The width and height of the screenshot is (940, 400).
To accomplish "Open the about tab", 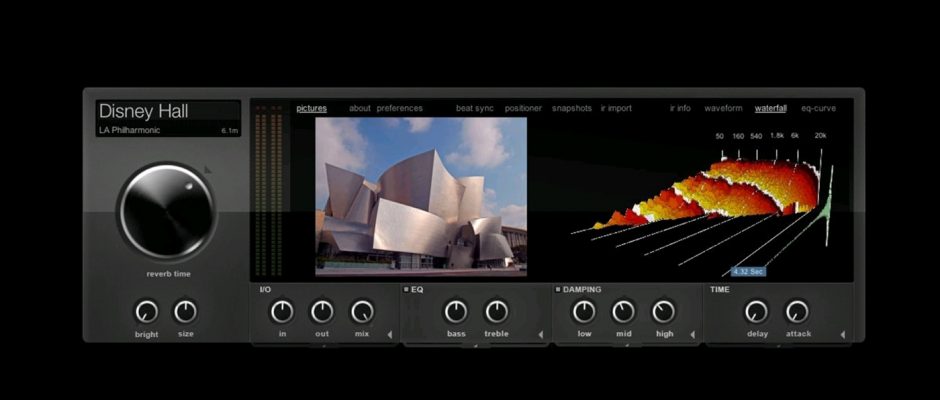I will [360, 109].
